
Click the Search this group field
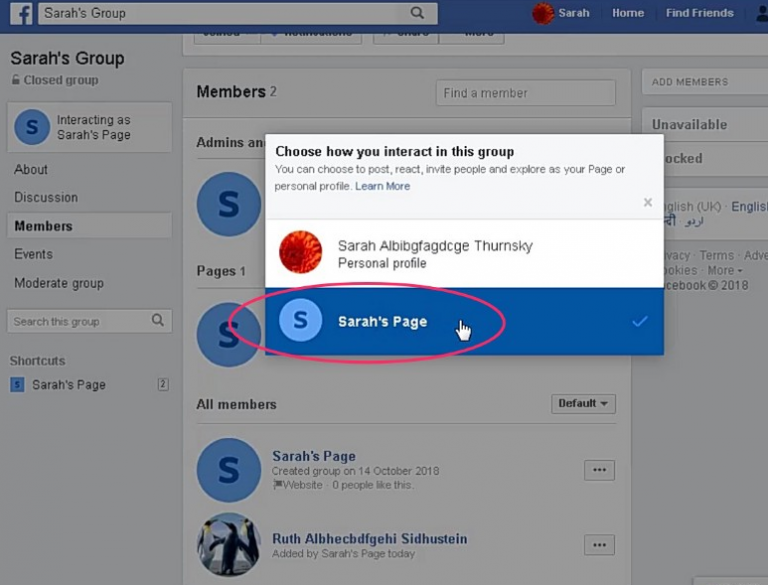[90, 321]
